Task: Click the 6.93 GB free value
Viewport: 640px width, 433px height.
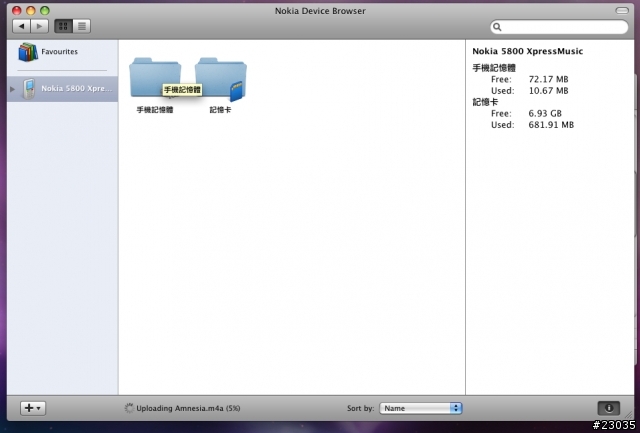Action: point(545,113)
